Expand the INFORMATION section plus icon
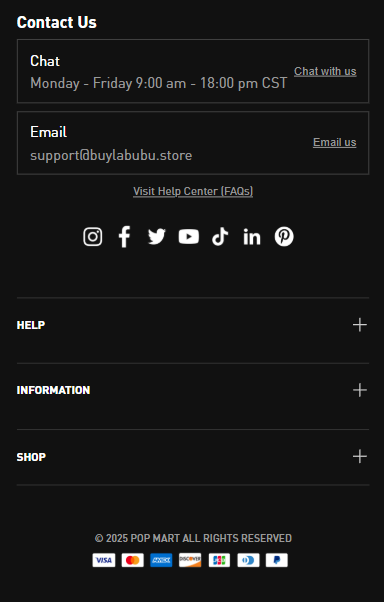 click(360, 390)
